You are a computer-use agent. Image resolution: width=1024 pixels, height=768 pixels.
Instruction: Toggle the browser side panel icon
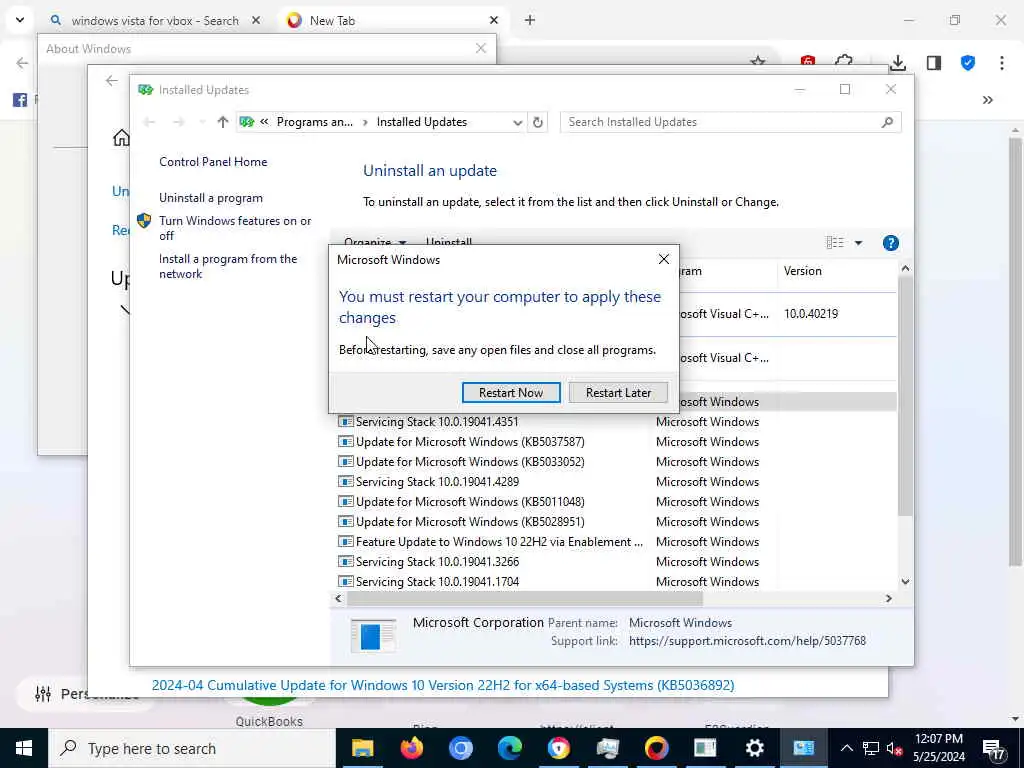pyautogui.click(x=934, y=63)
